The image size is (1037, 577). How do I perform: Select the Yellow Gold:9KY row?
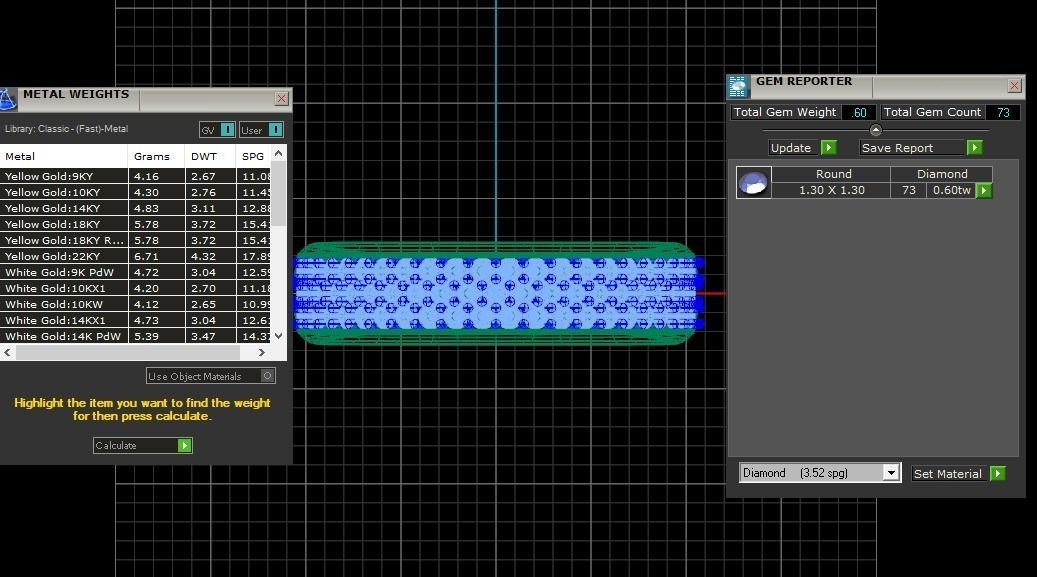(x=136, y=176)
